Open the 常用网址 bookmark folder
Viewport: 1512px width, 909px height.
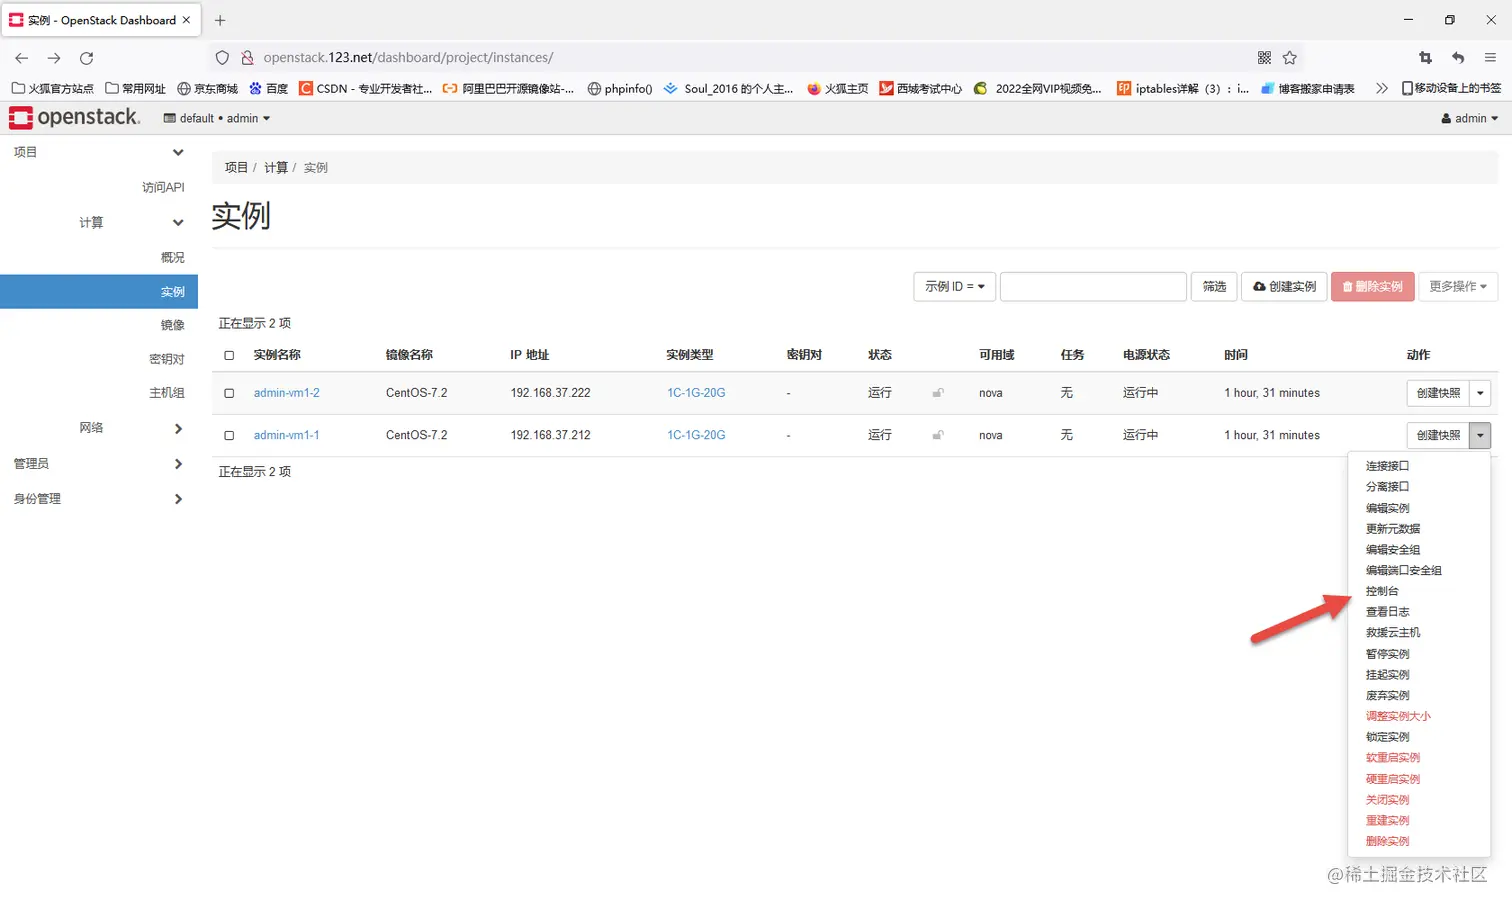click(136, 88)
